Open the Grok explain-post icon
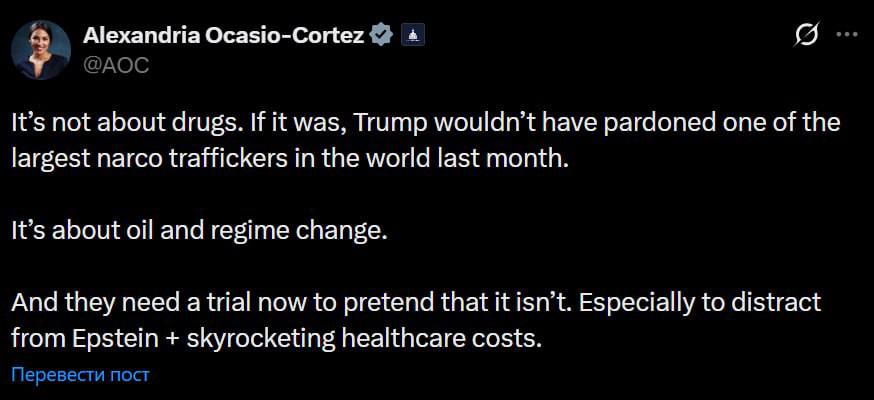The width and height of the screenshot is (874, 400). pyautogui.click(x=806, y=35)
